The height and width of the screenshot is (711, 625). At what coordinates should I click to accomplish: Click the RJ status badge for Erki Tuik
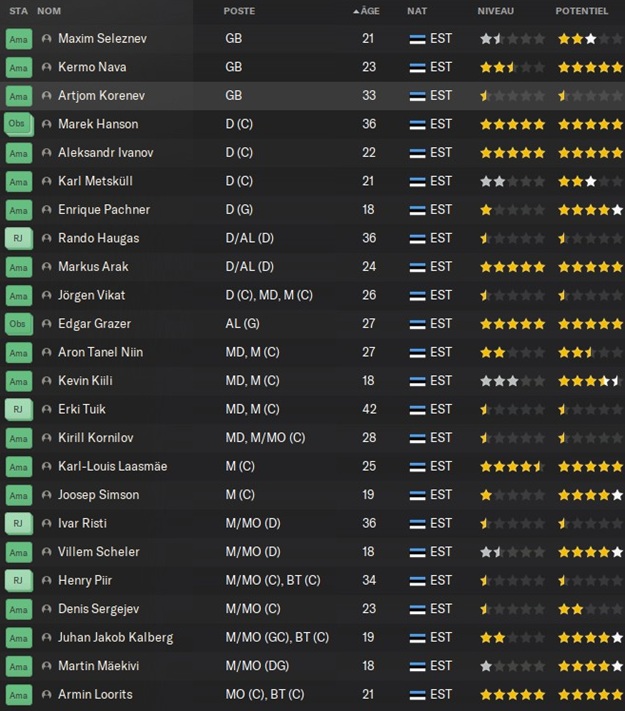click(x=19, y=409)
